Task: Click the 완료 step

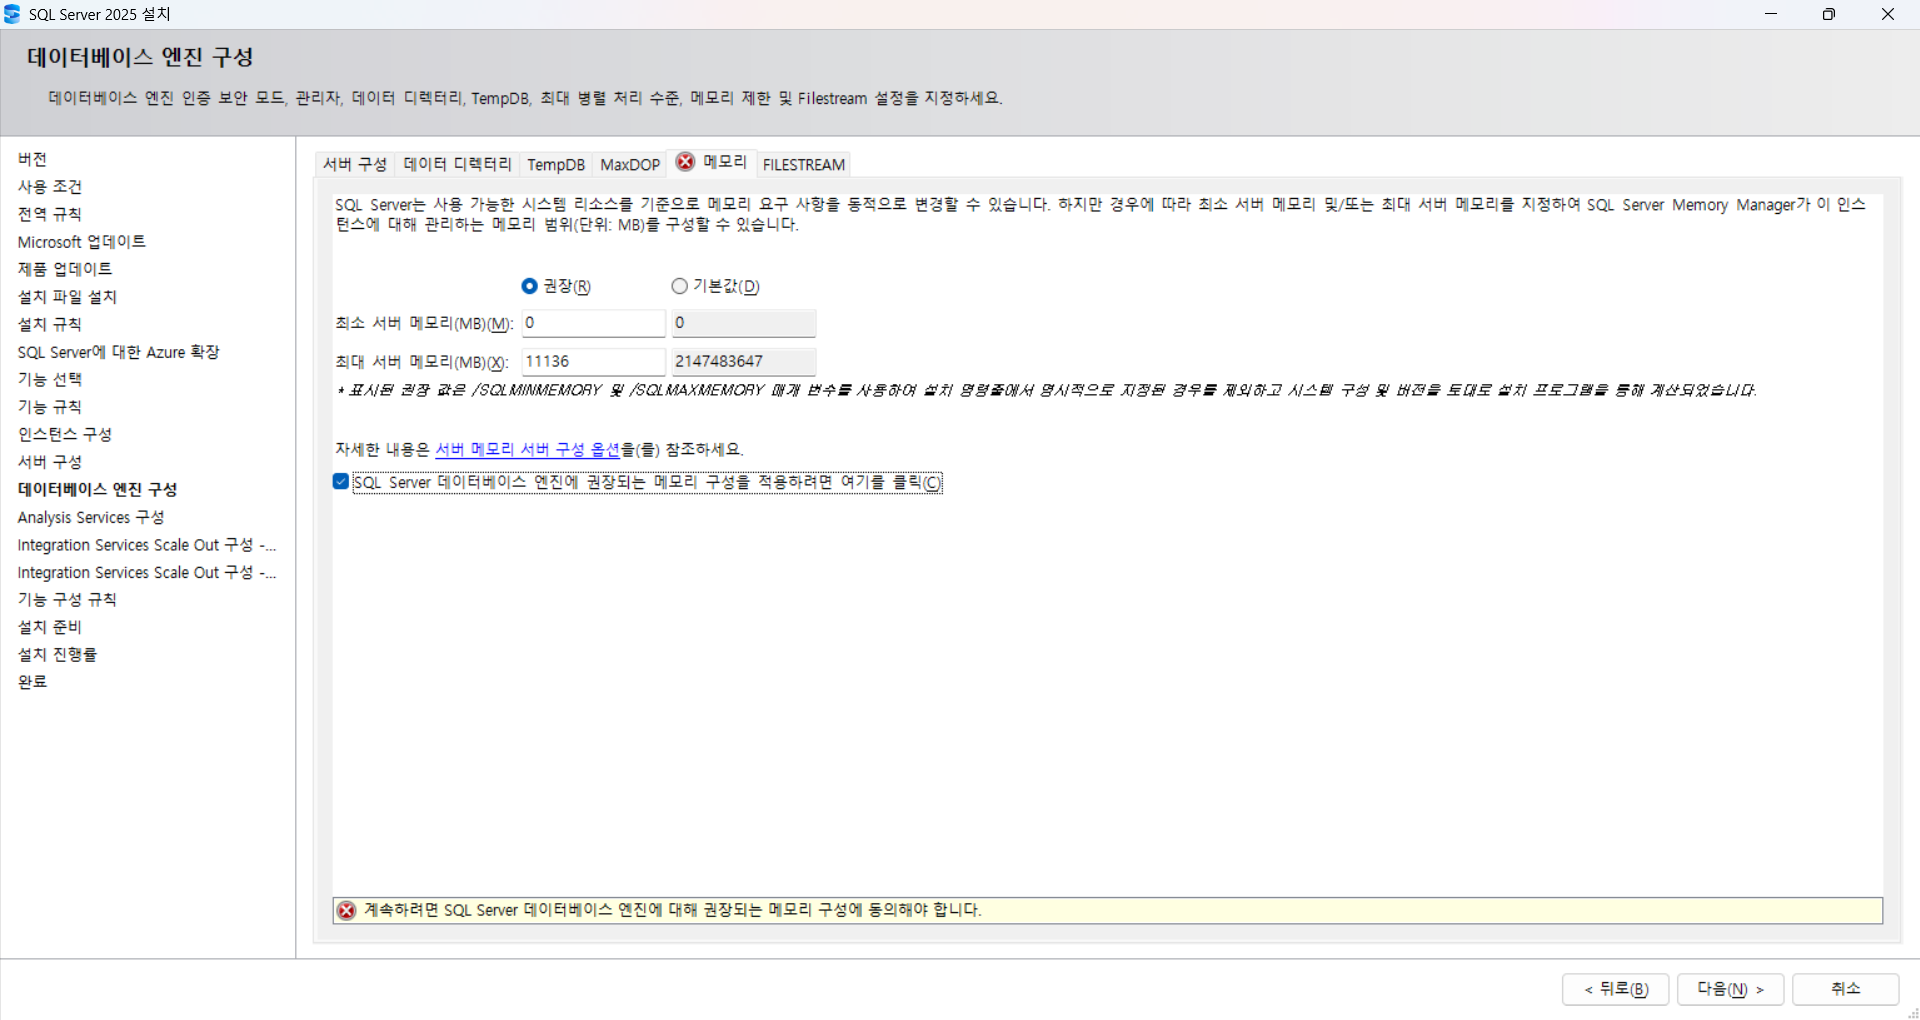Action: pyautogui.click(x=32, y=682)
